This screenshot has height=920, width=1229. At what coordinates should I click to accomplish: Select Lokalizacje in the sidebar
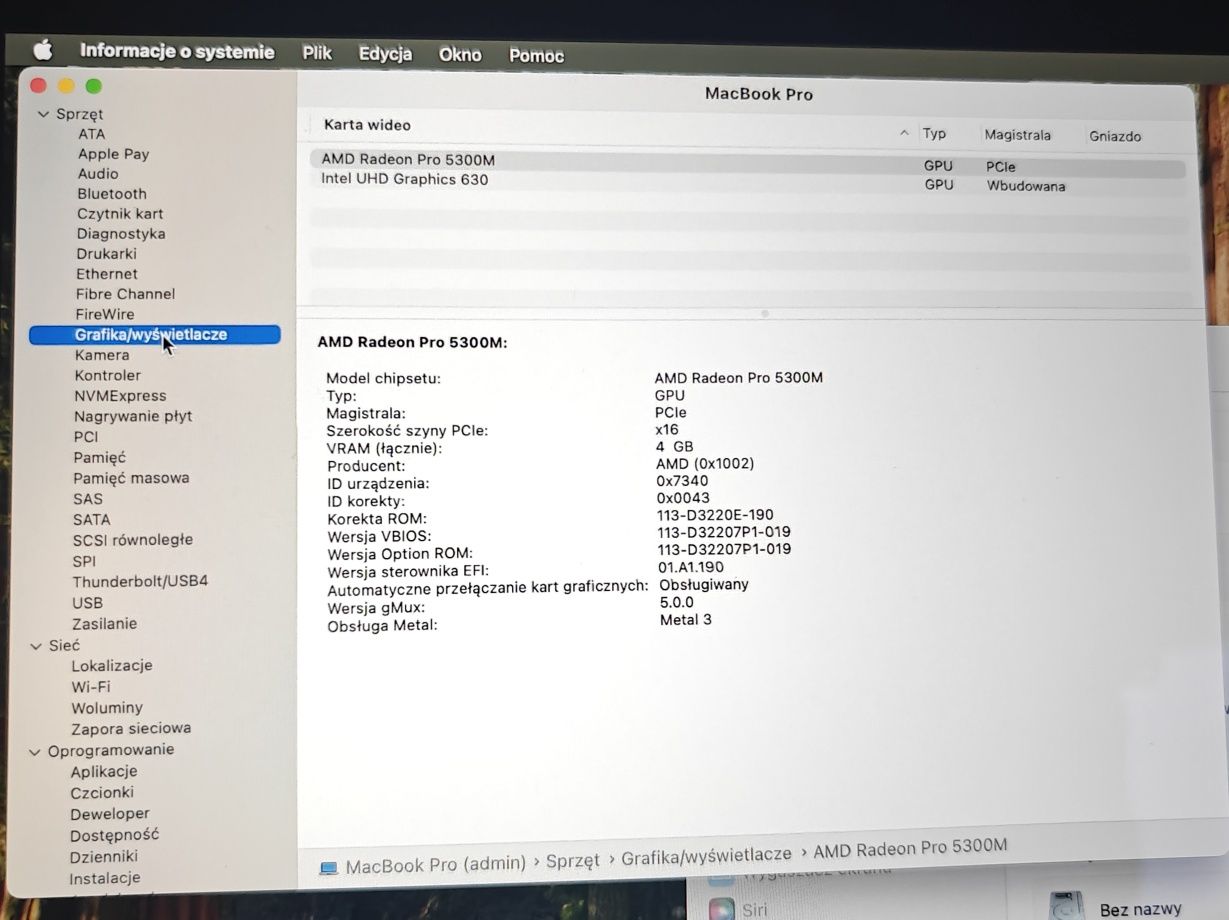click(x=112, y=666)
